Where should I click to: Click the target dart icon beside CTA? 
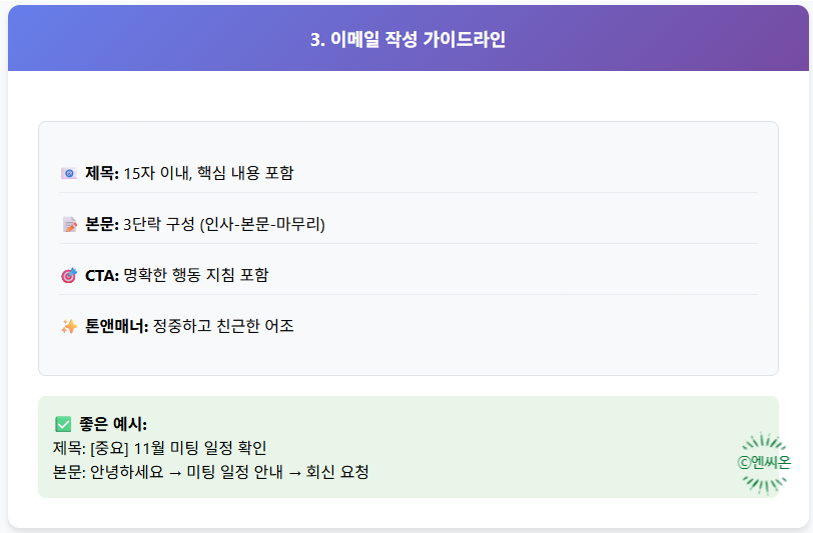(x=69, y=275)
